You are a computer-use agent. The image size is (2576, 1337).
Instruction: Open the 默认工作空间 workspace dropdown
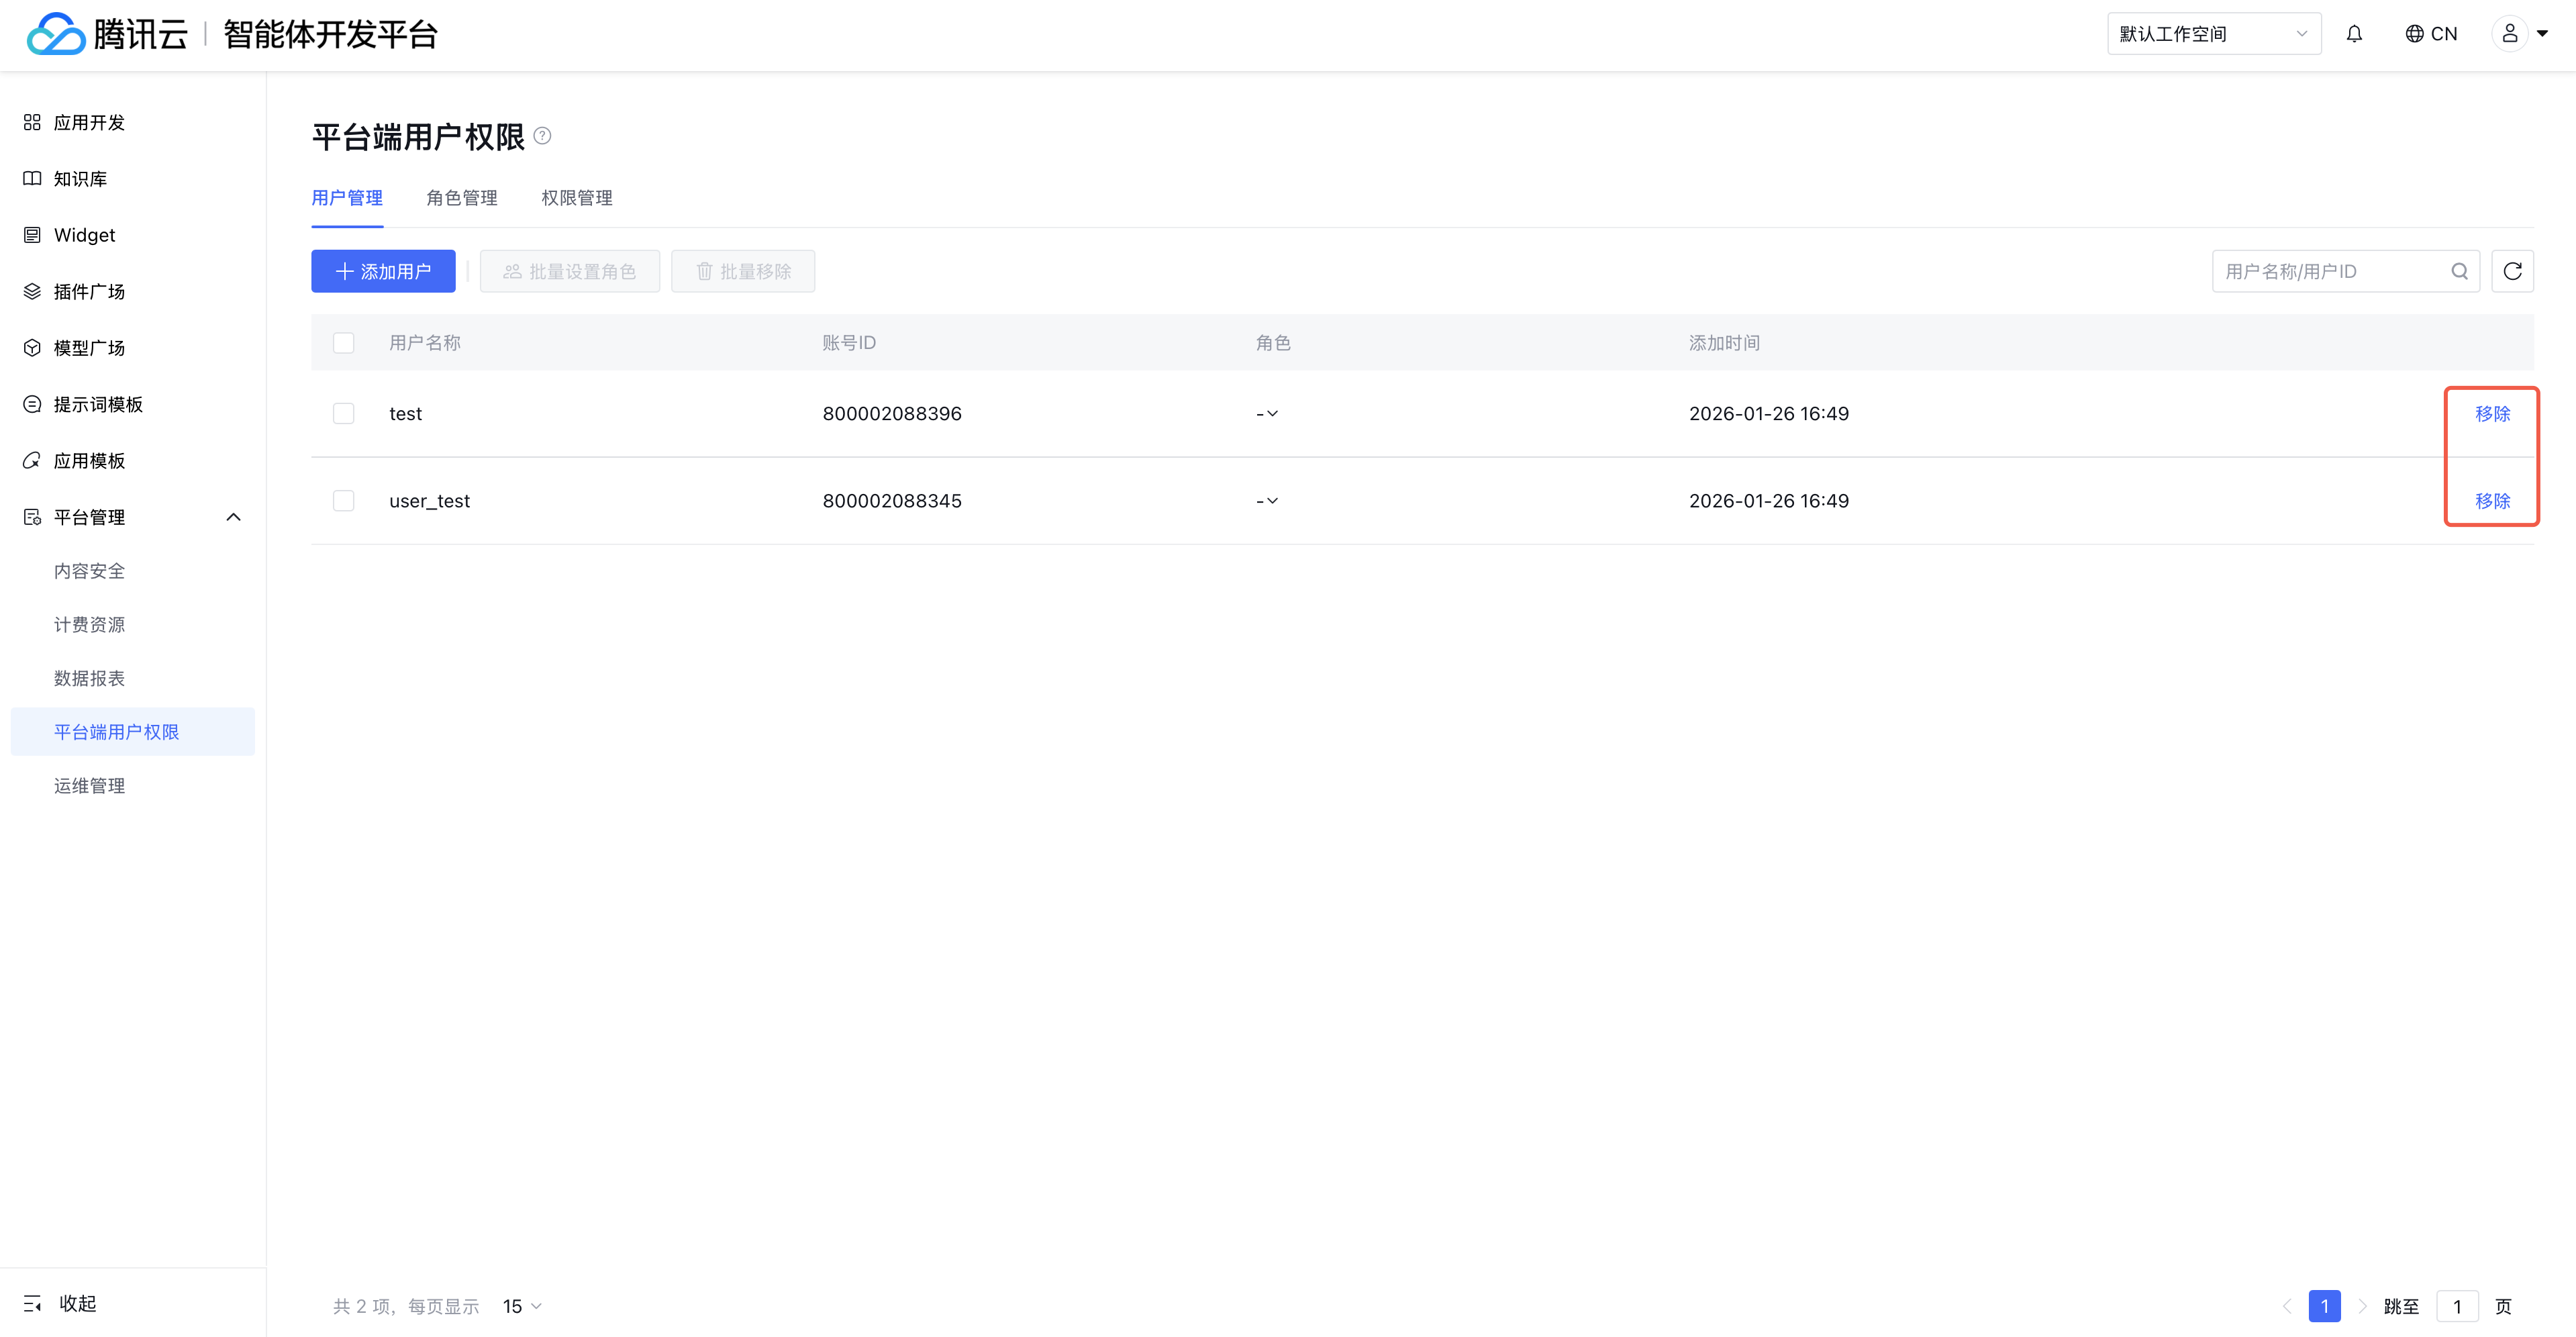[x=2213, y=34]
